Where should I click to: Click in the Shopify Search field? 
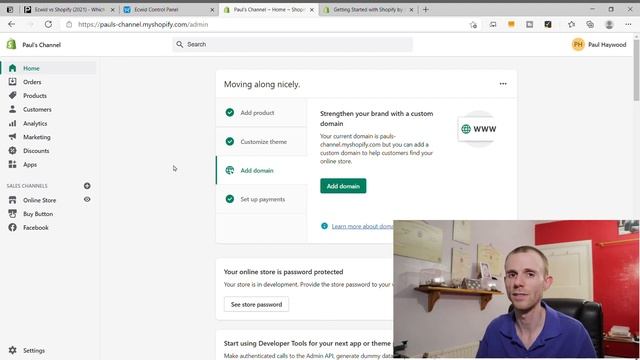click(292, 44)
